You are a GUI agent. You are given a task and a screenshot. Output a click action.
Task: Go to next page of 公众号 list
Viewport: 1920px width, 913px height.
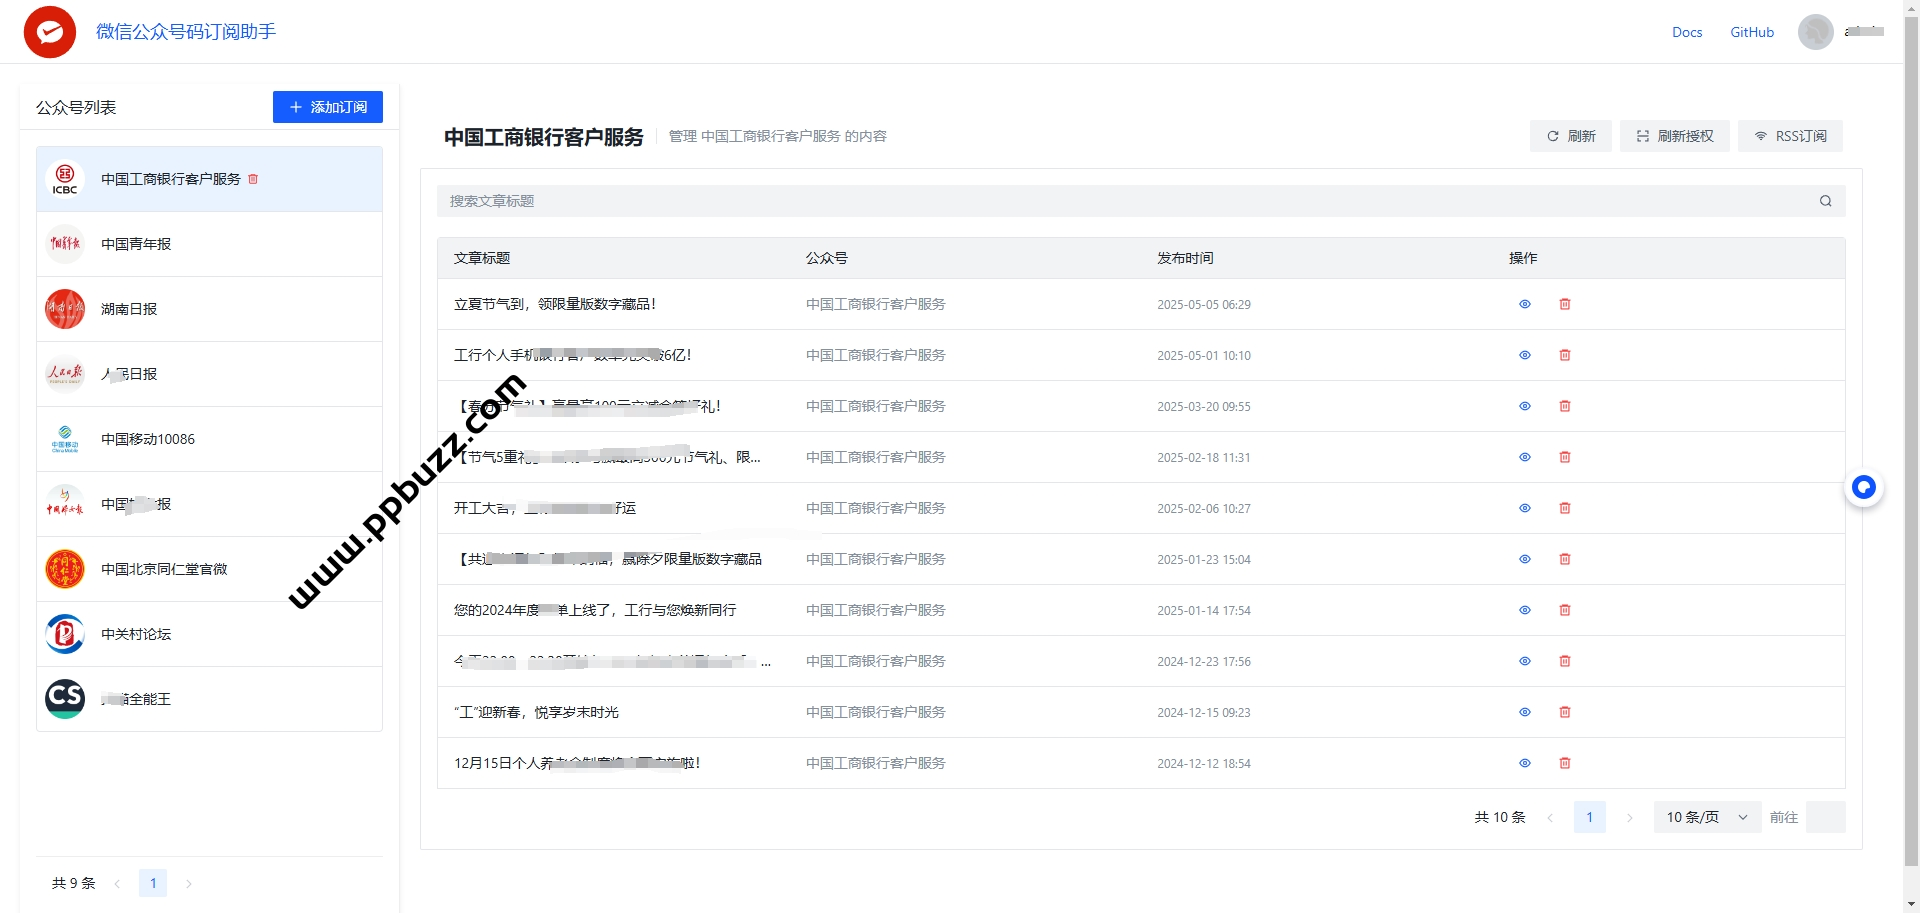tap(188, 883)
